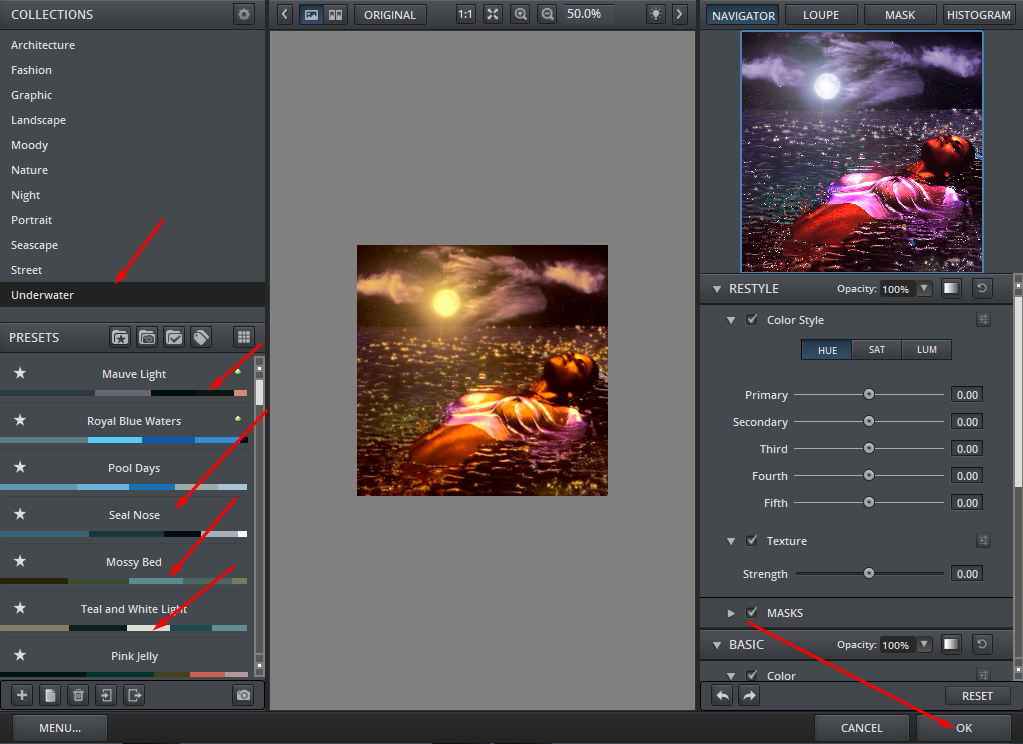The image size is (1023, 744).
Task: Redo the last adjustment
Action: point(750,696)
